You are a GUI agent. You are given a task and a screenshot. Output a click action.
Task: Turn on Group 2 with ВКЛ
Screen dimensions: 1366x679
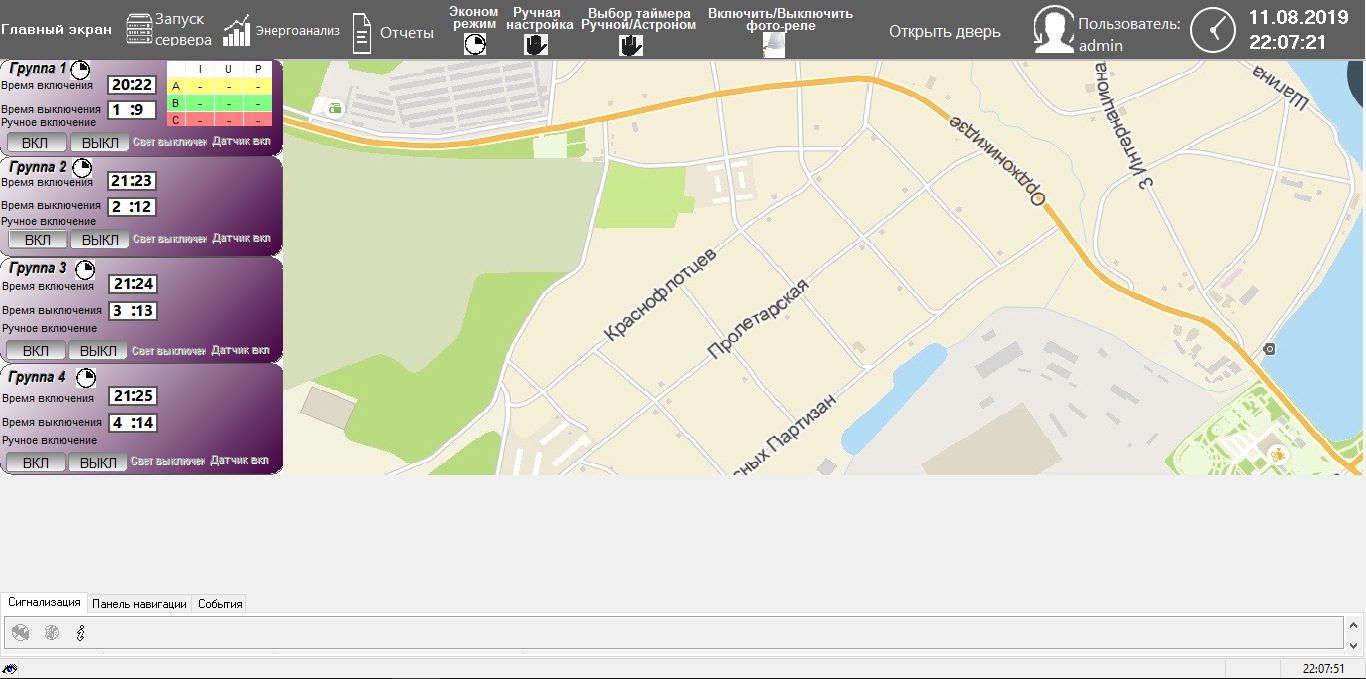37,239
